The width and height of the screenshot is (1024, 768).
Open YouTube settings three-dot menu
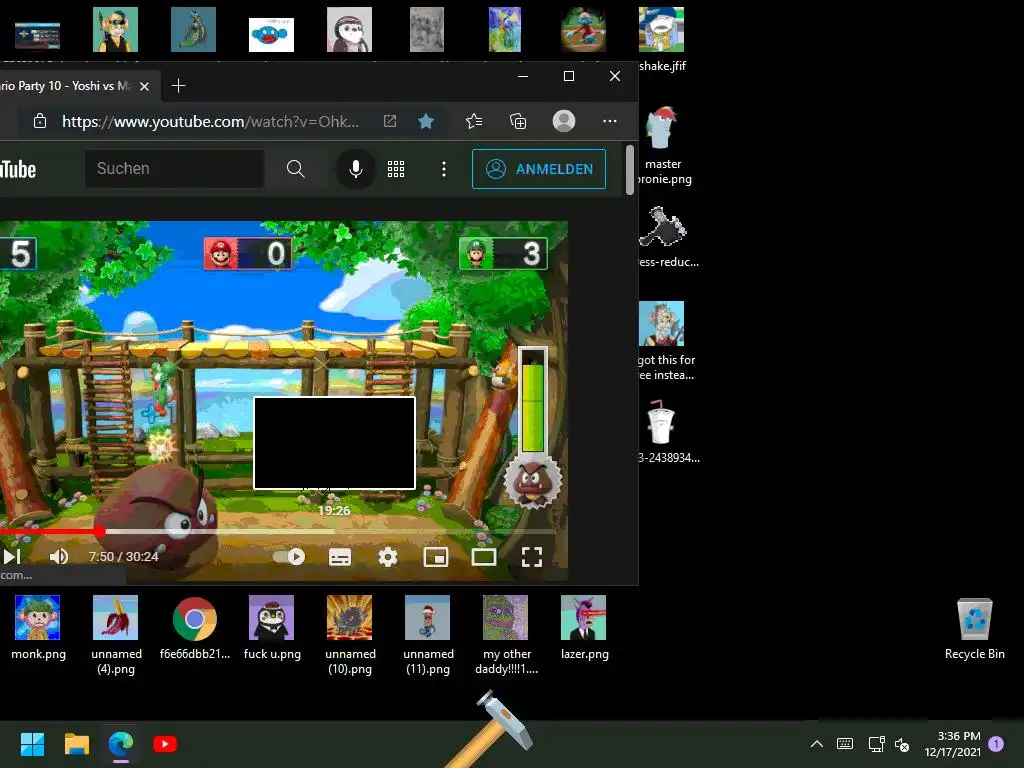coord(443,169)
